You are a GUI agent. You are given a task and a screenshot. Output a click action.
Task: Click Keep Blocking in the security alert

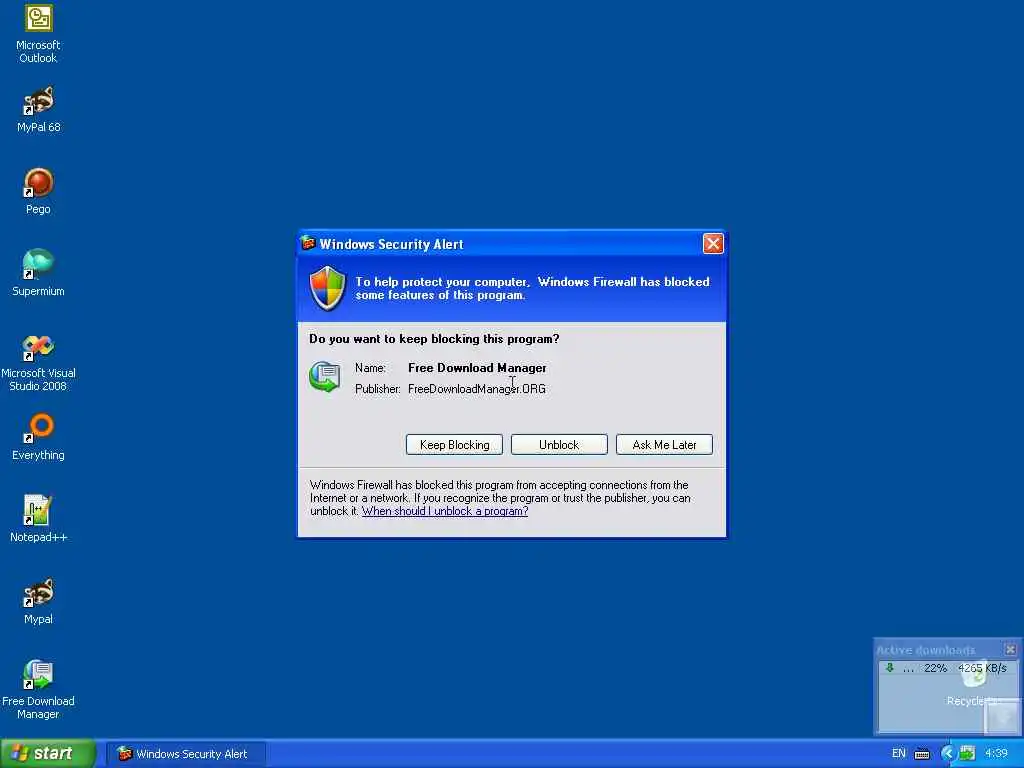tap(455, 445)
